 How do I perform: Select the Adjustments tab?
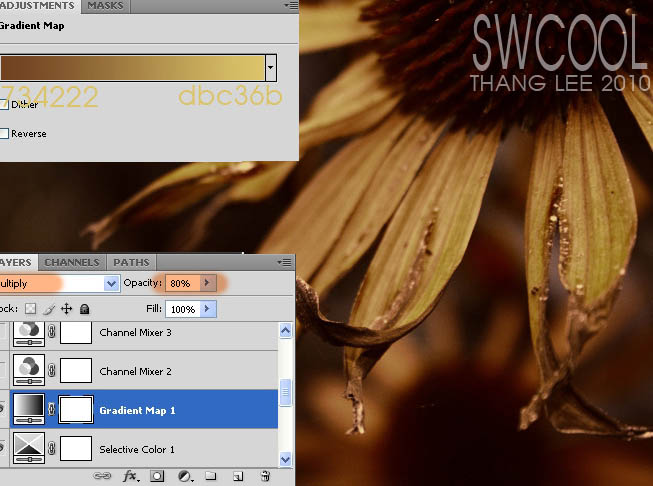point(38,6)
